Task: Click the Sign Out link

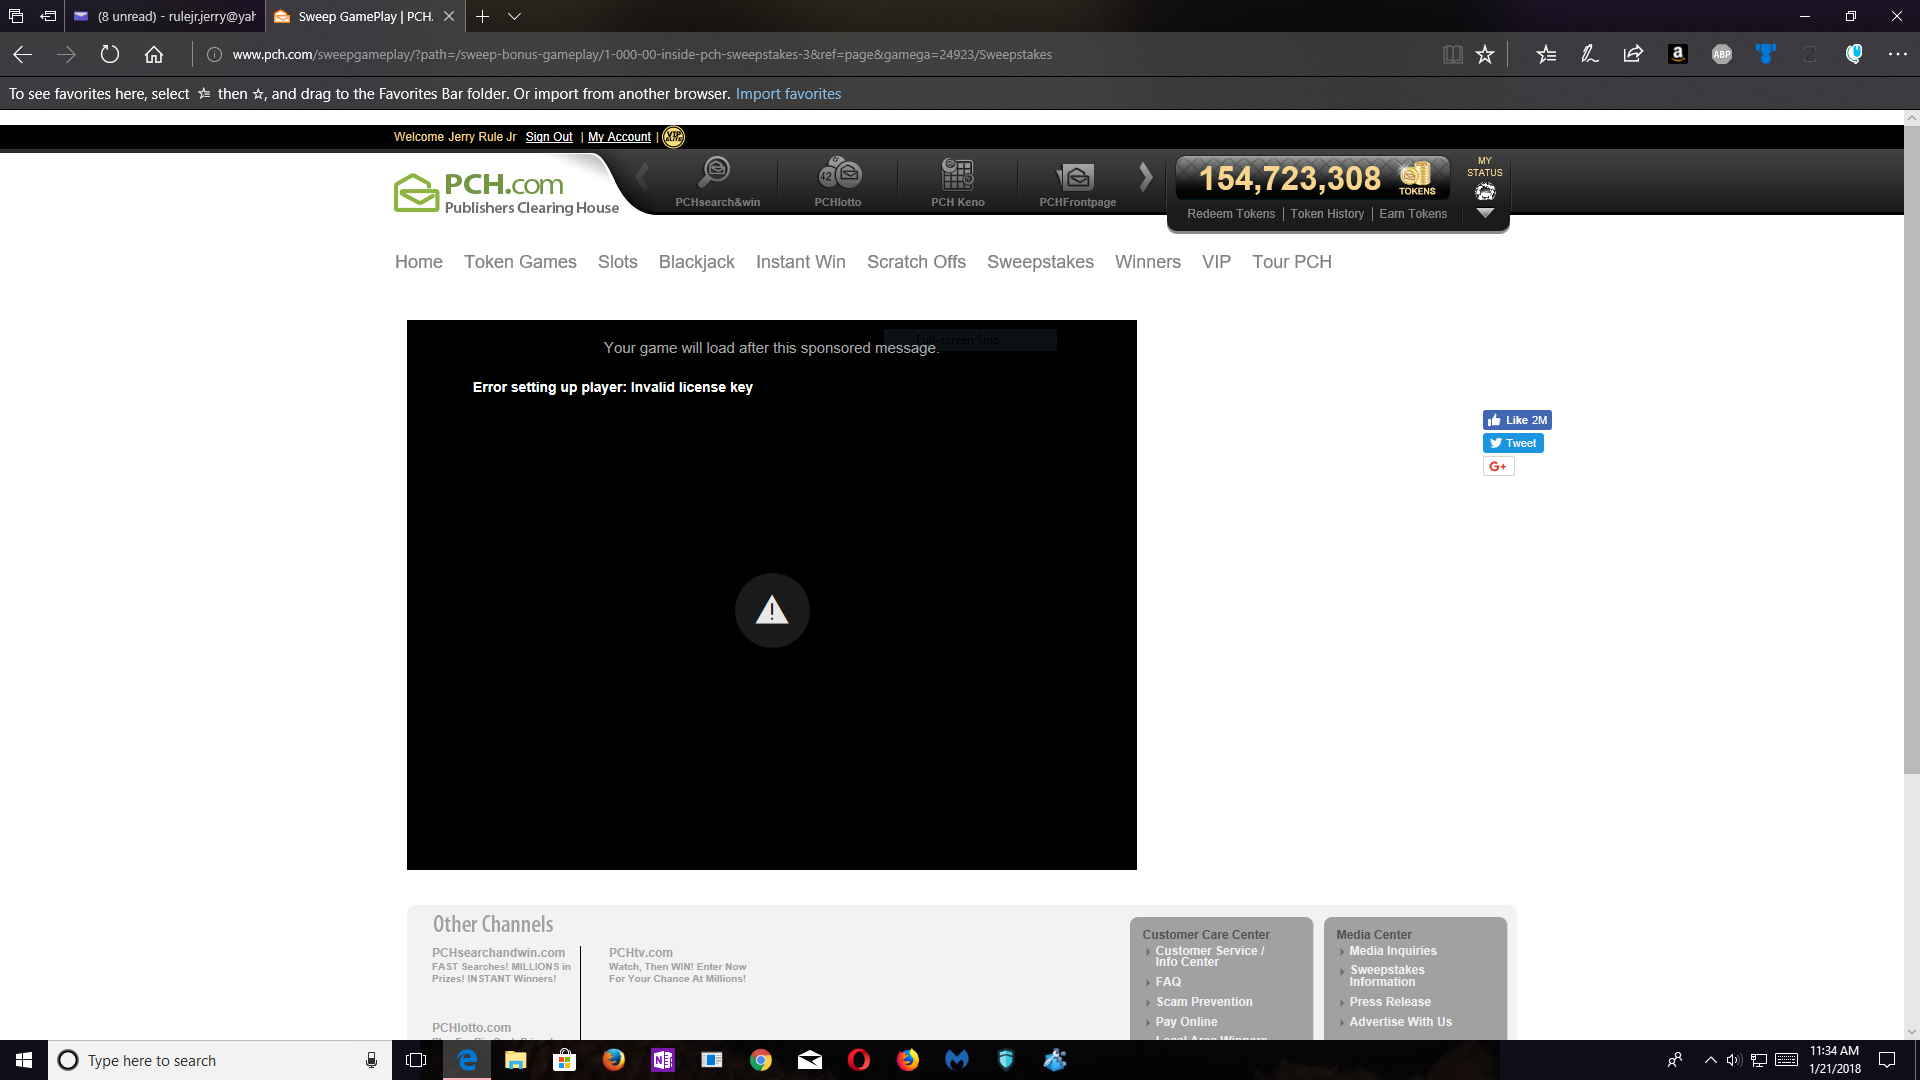Action: [x=549, y=137]
